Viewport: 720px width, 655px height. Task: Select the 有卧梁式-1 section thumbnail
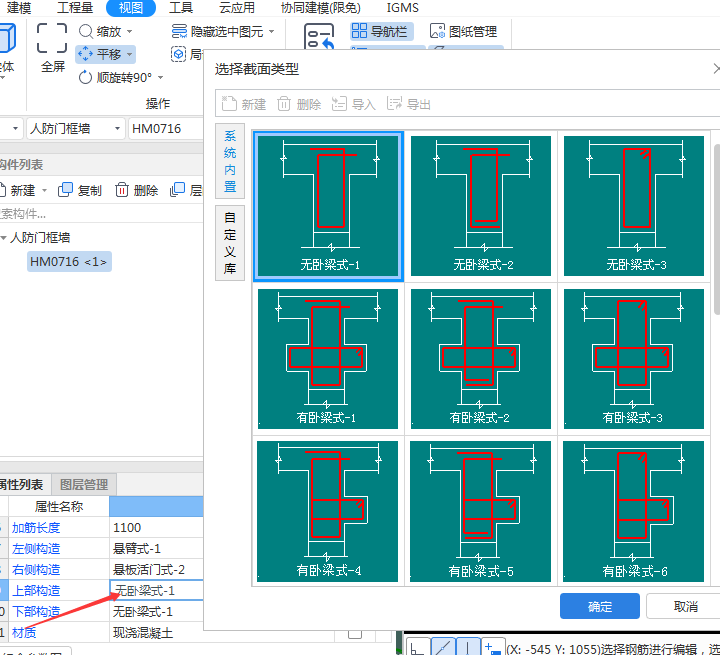tap(328, 359)
